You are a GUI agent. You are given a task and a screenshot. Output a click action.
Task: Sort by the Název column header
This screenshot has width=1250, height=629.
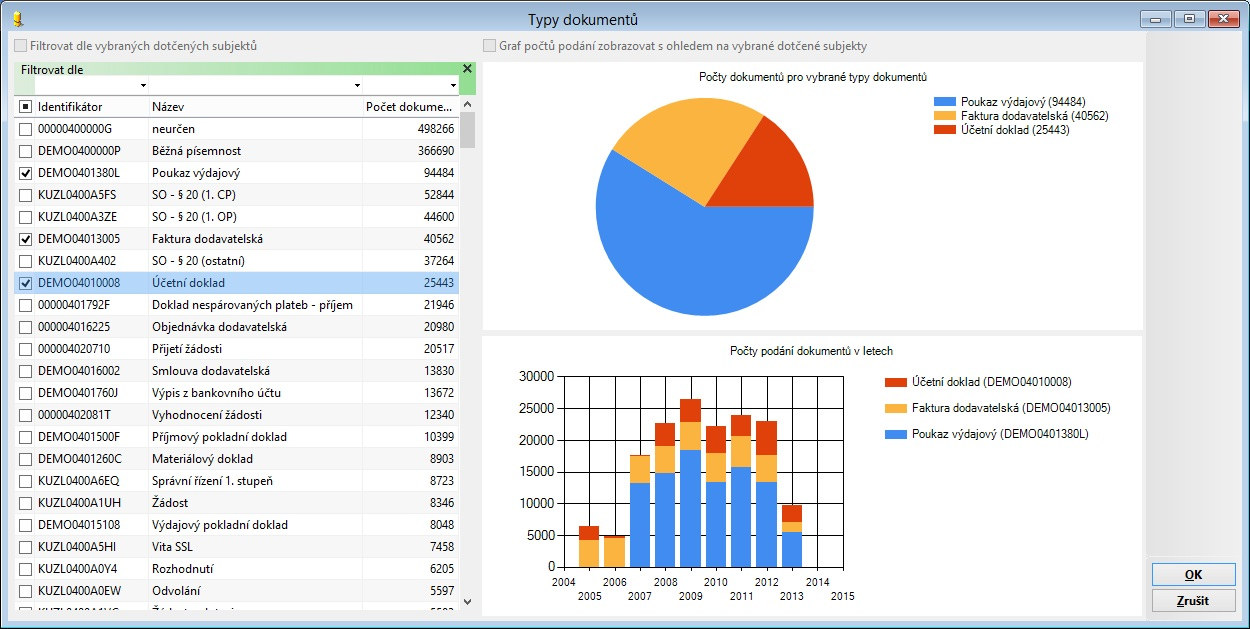coord(255,107)
